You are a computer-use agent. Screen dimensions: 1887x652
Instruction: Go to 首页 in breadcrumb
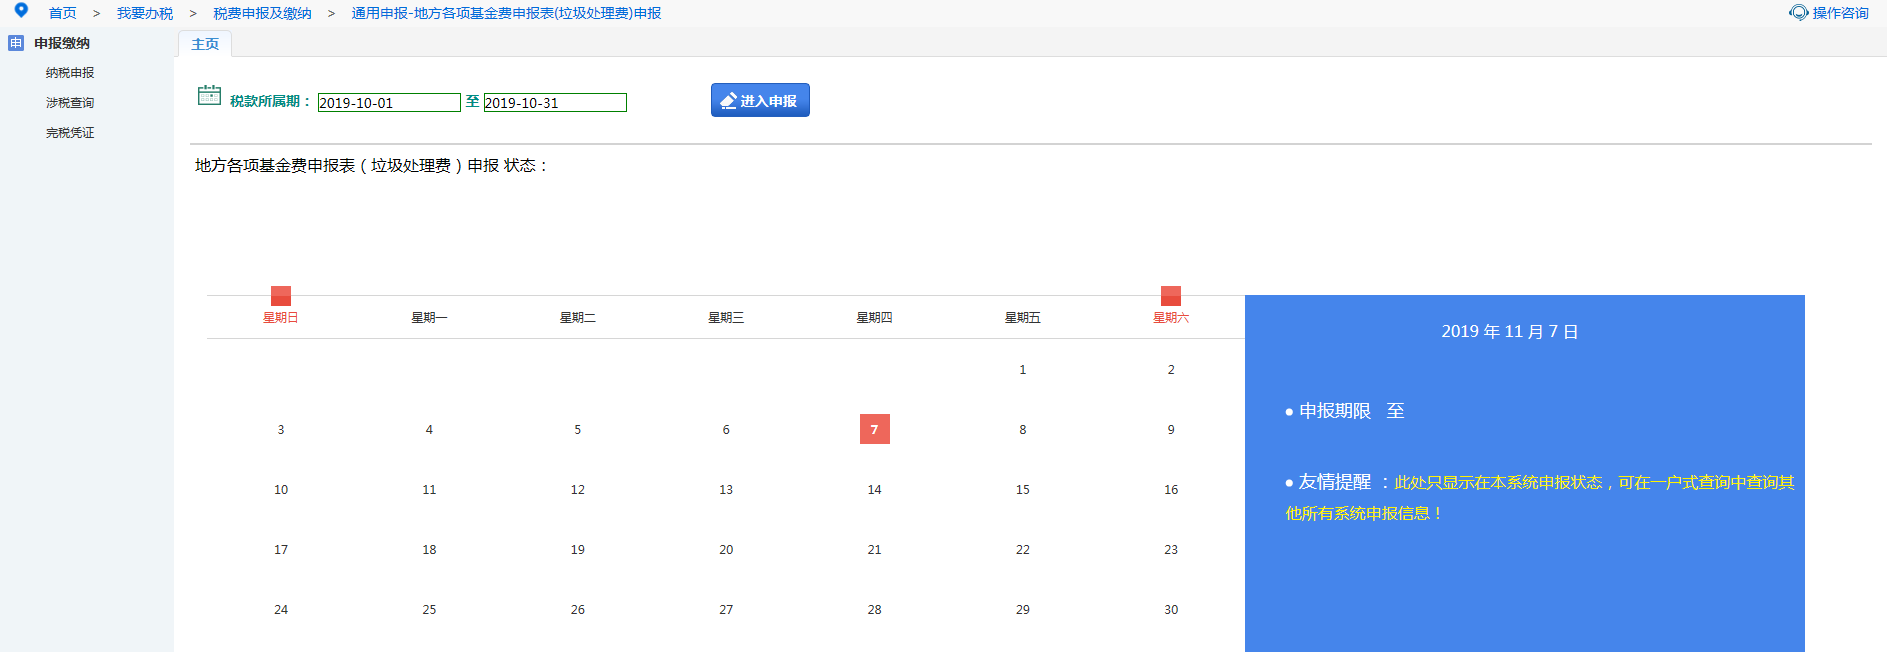tap(62, 13)
